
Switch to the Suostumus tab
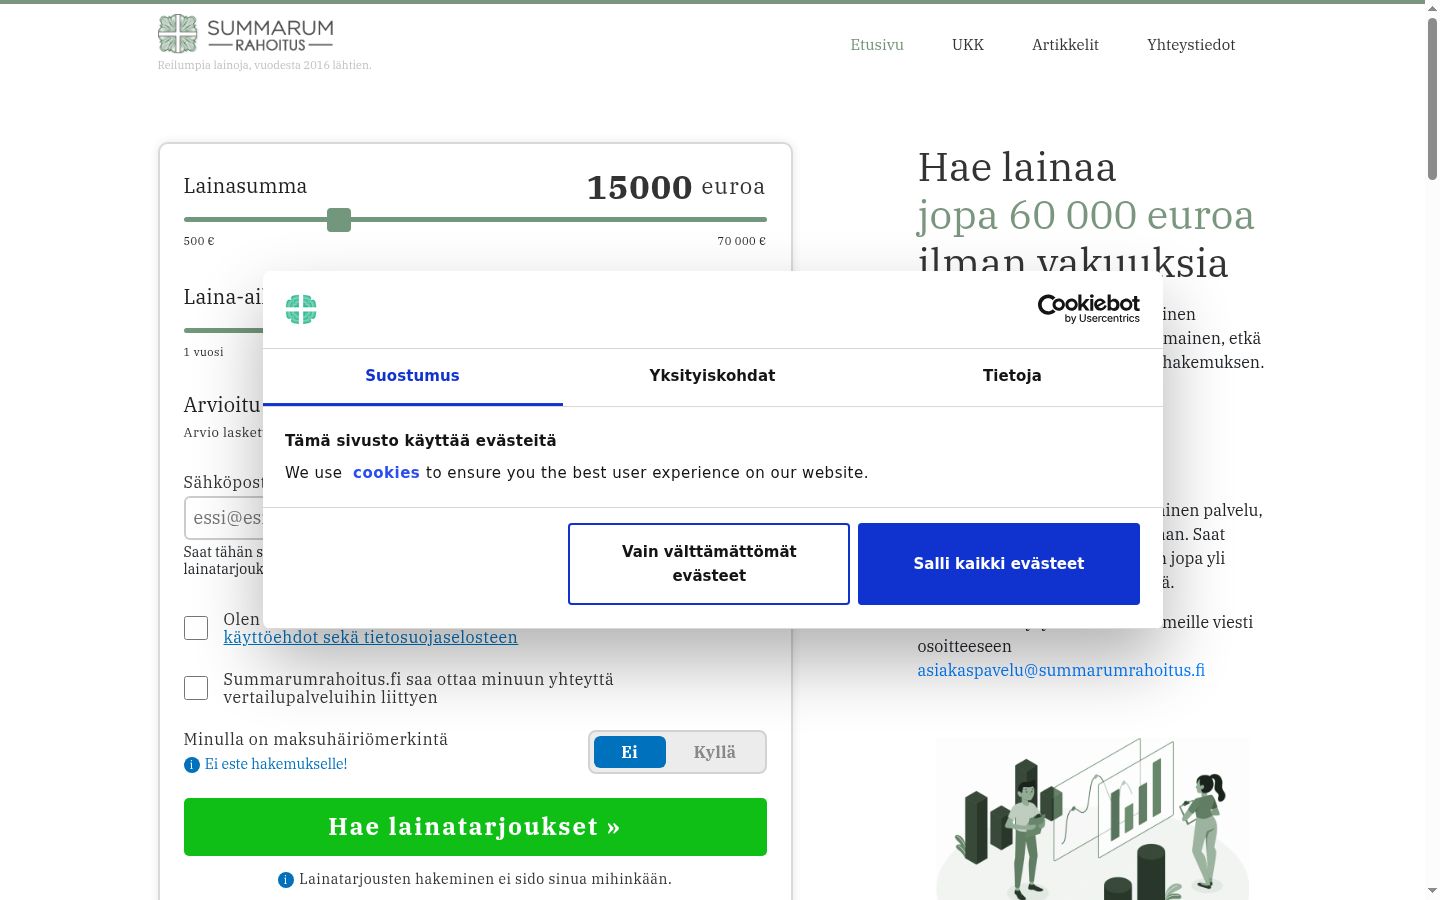click(x=412, y=376)
